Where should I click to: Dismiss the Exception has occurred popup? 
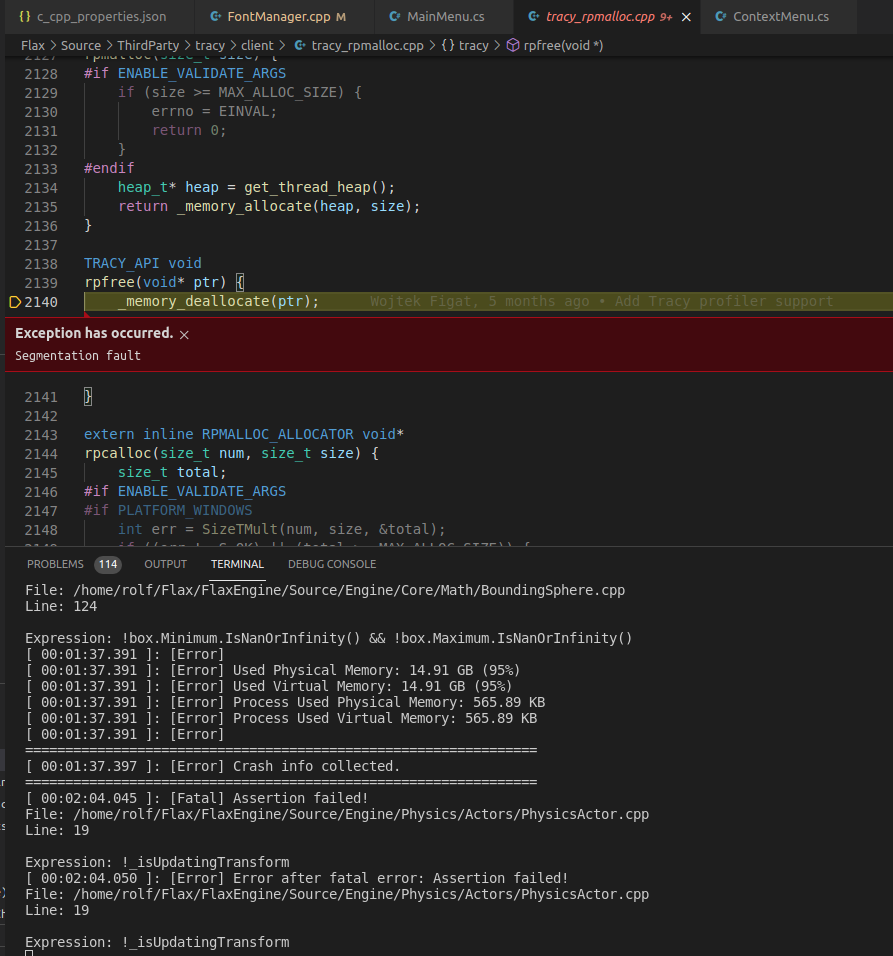coord(184,334)
